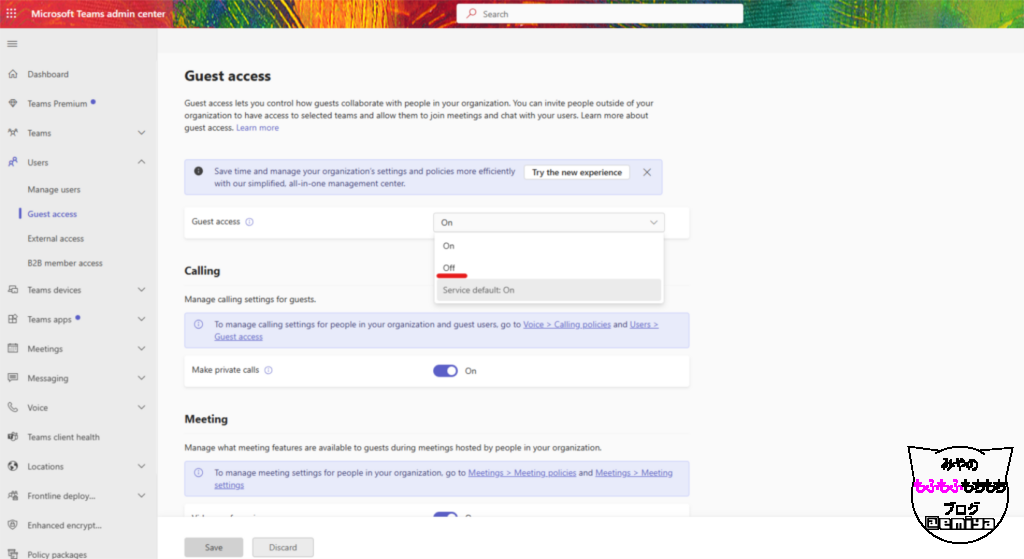1024x559 pixels.
Task: Open the app launcher waffle icon
Action: (11, 13)
